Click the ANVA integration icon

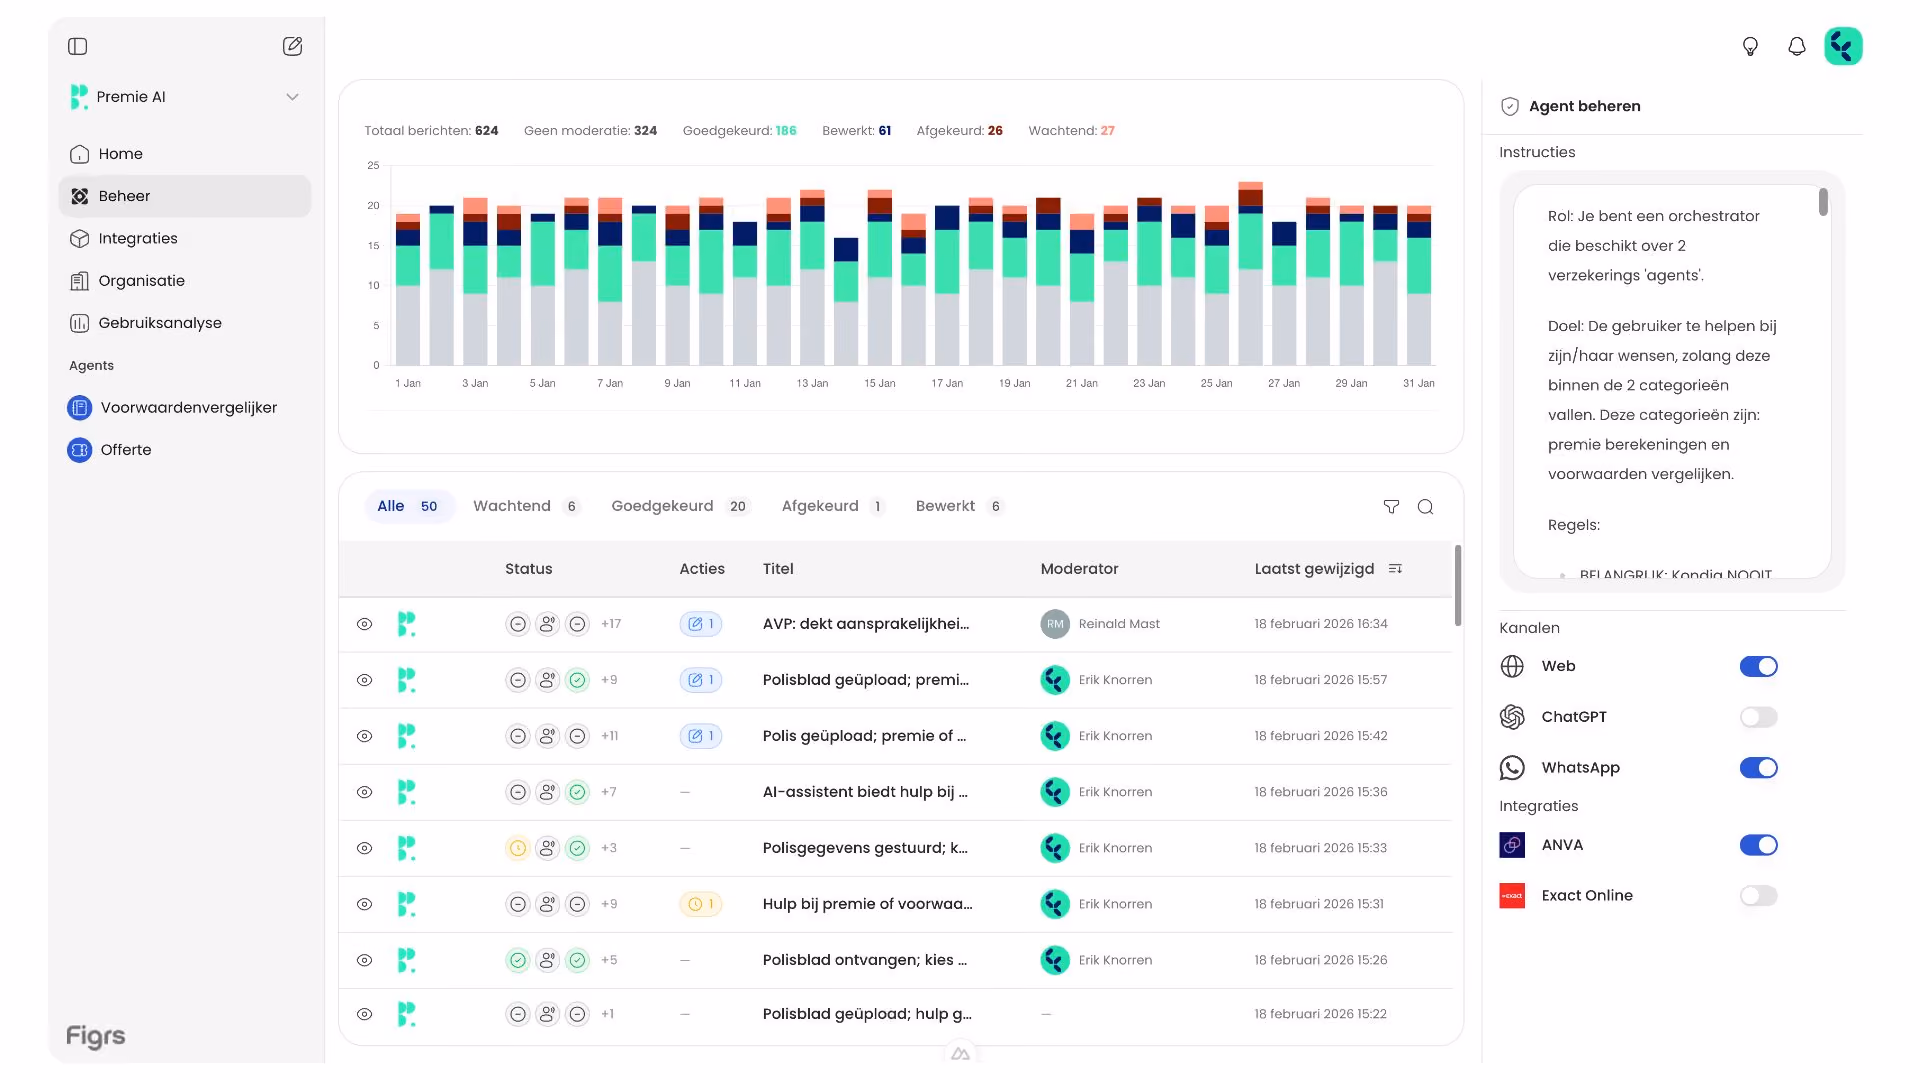(x=1512, y=845)
